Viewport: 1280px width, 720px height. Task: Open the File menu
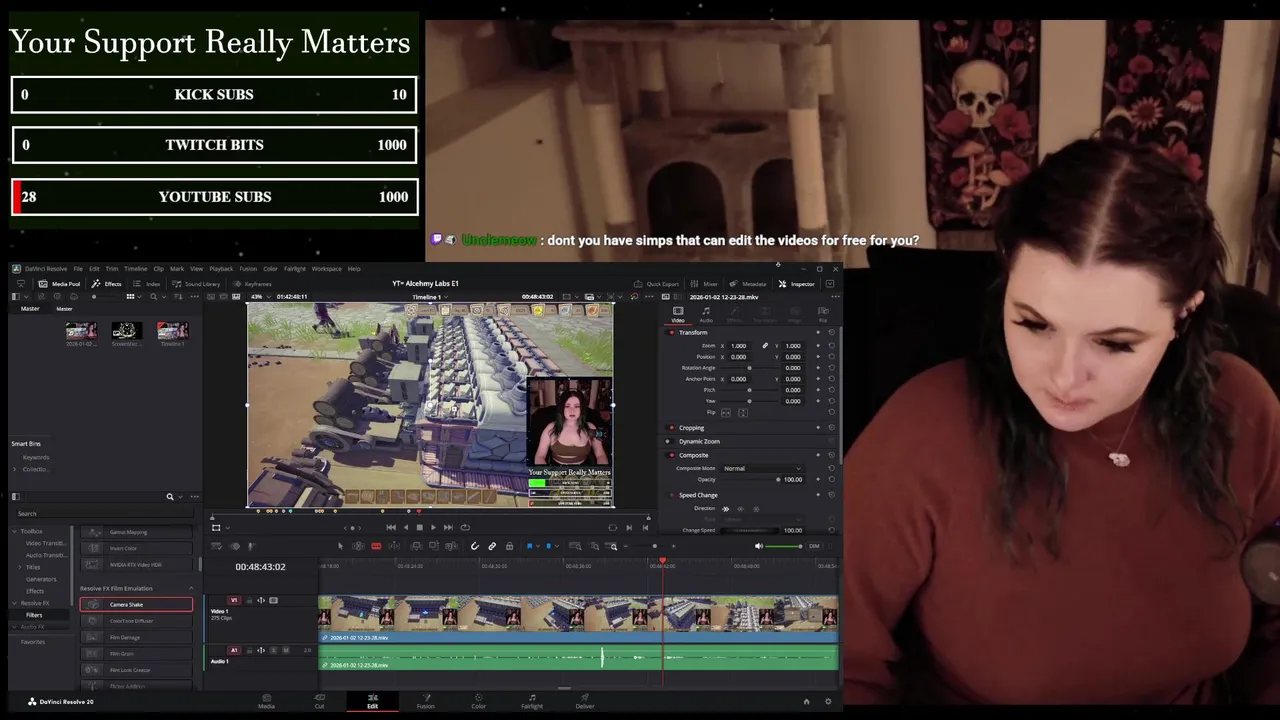[x=78, y=269]
